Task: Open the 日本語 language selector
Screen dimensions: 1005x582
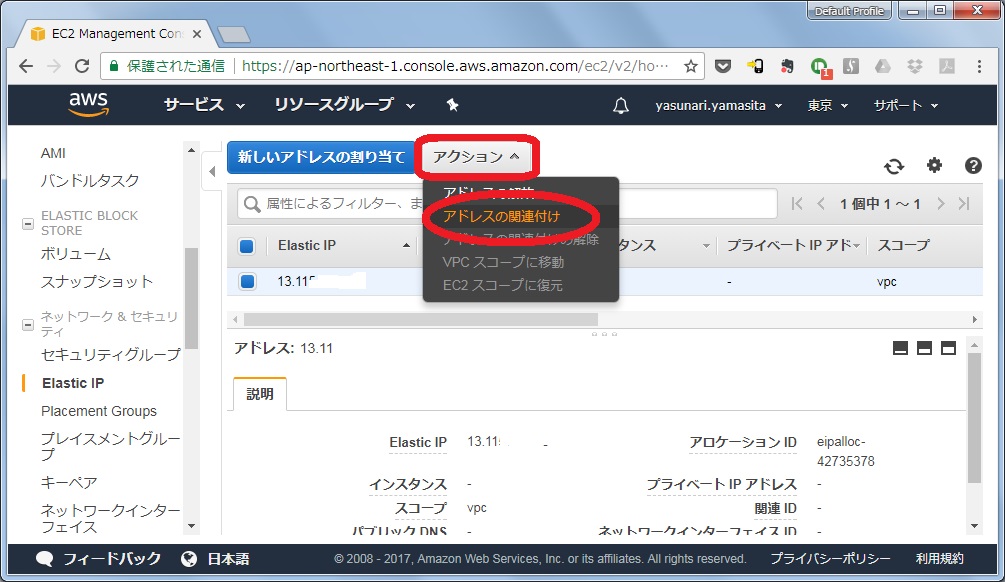Action: (228, 559)
